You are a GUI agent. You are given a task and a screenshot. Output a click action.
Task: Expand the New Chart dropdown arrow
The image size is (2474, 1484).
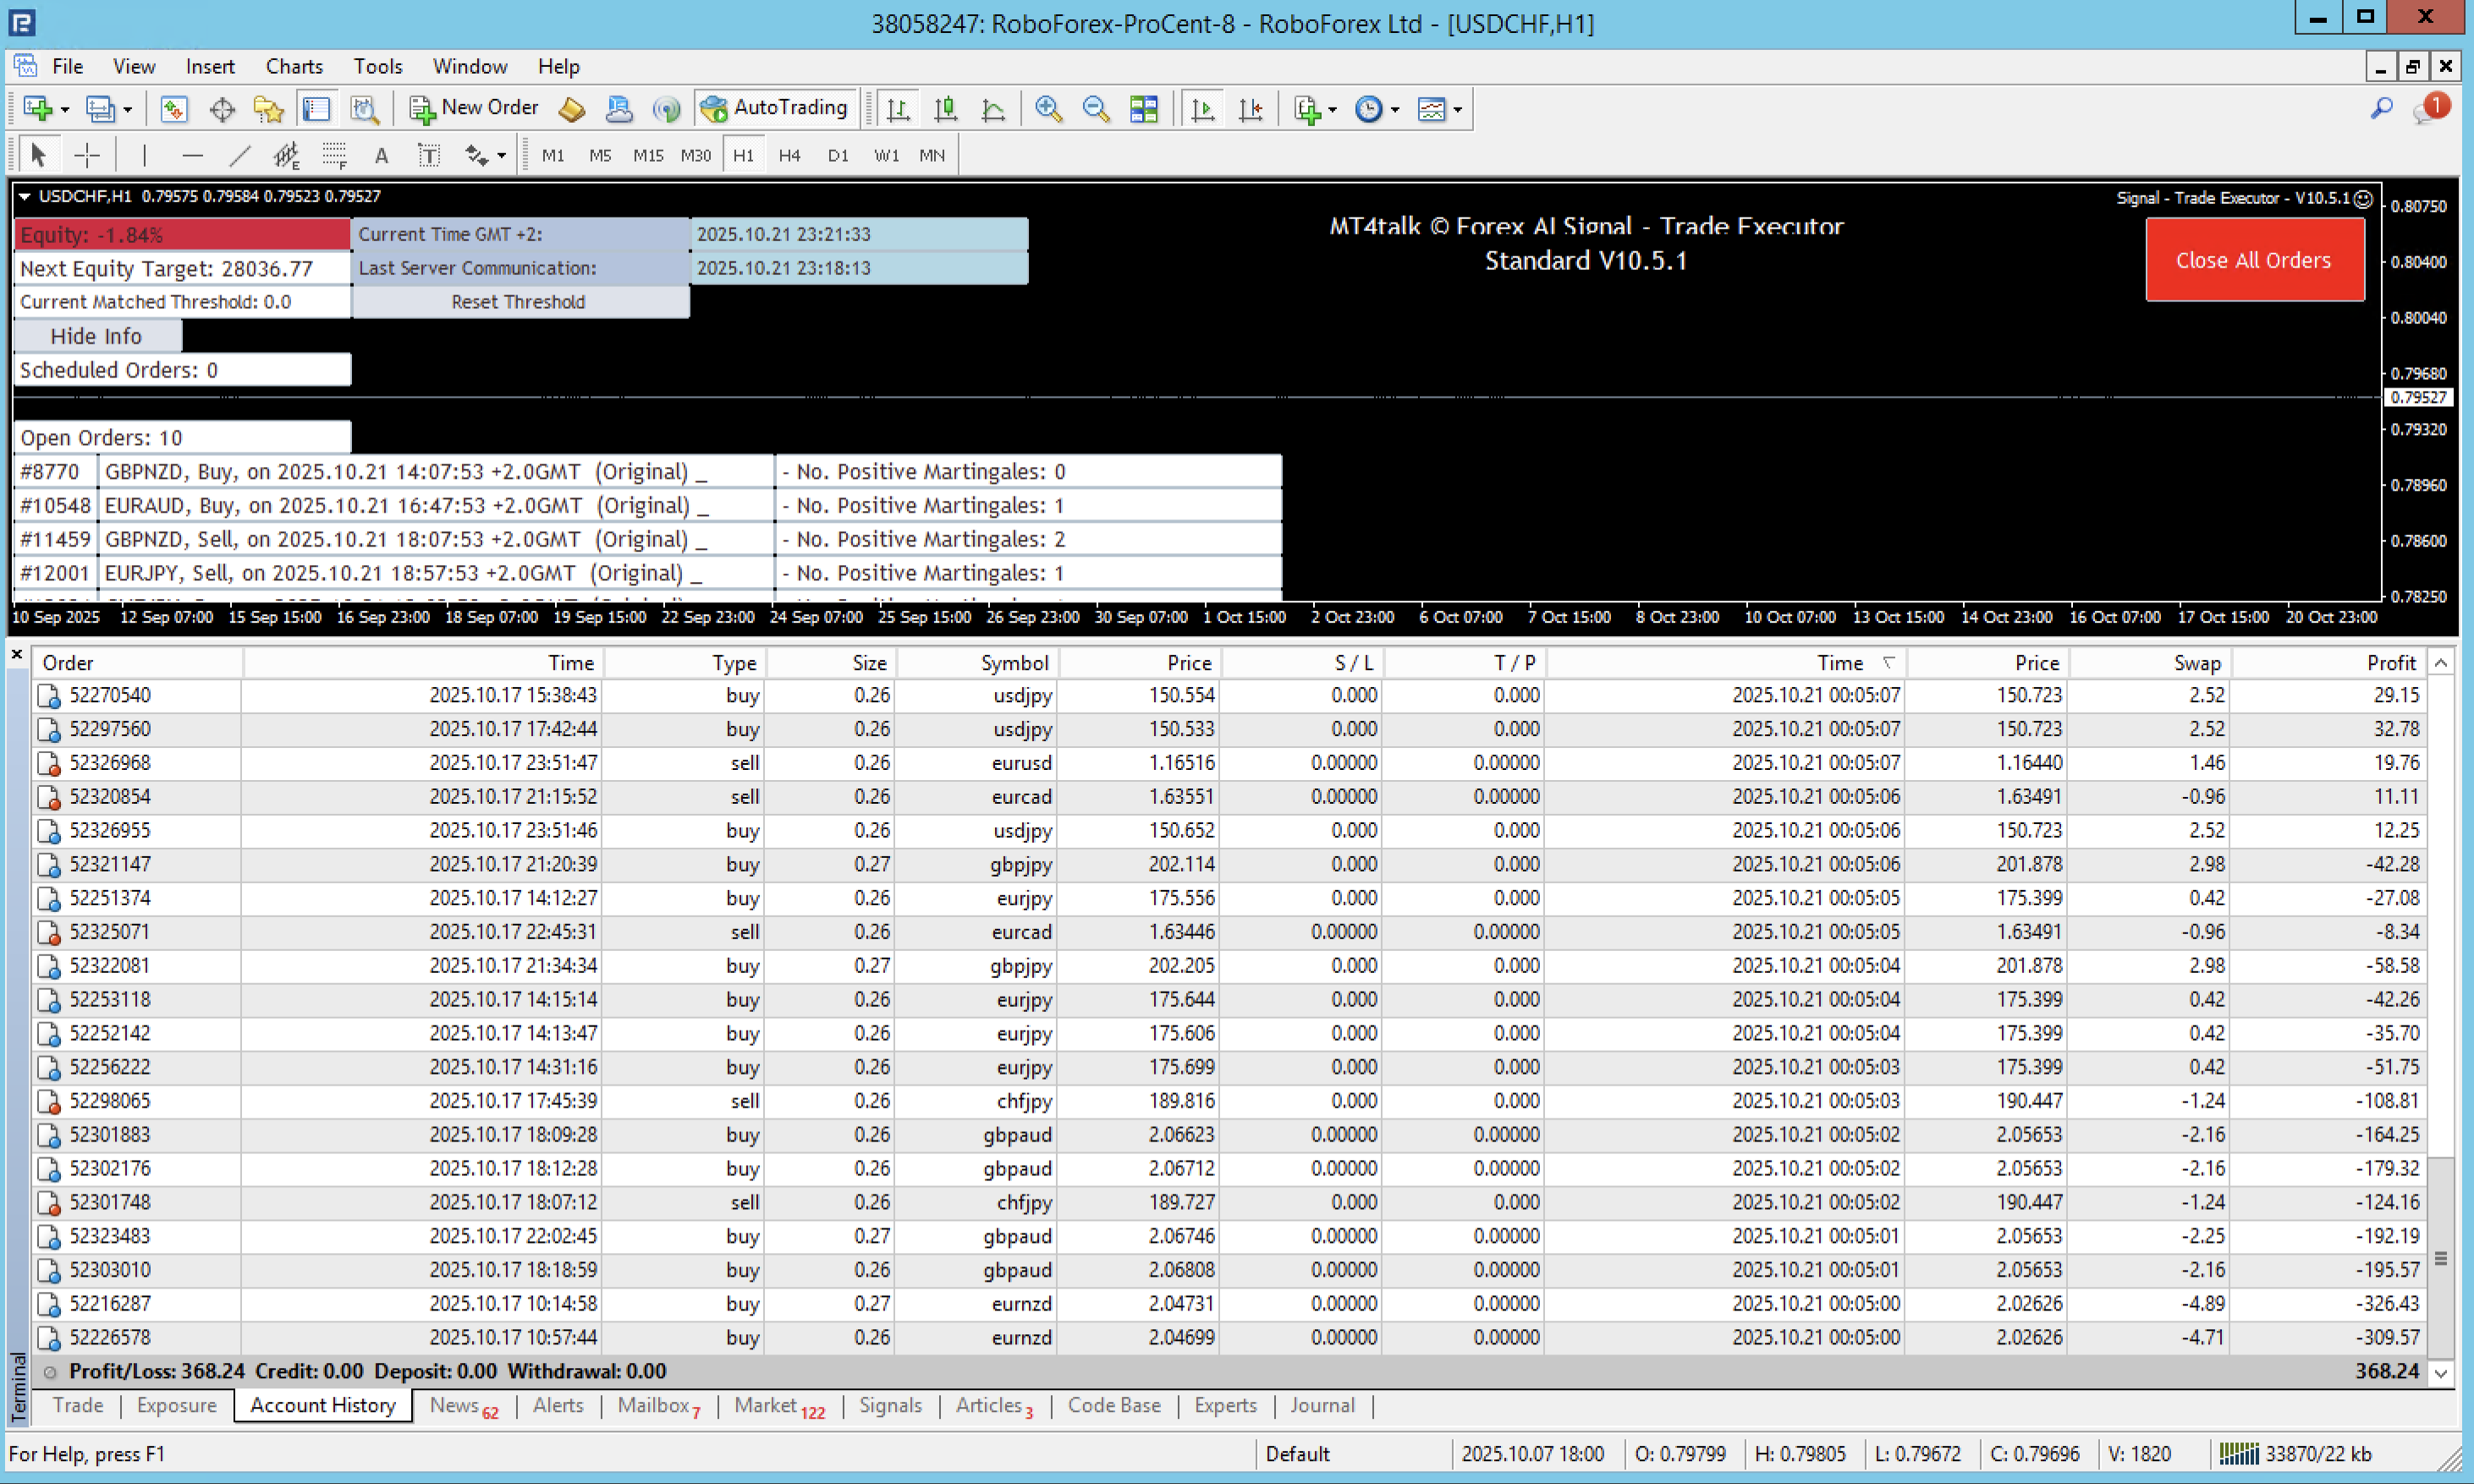click(65, 110)
